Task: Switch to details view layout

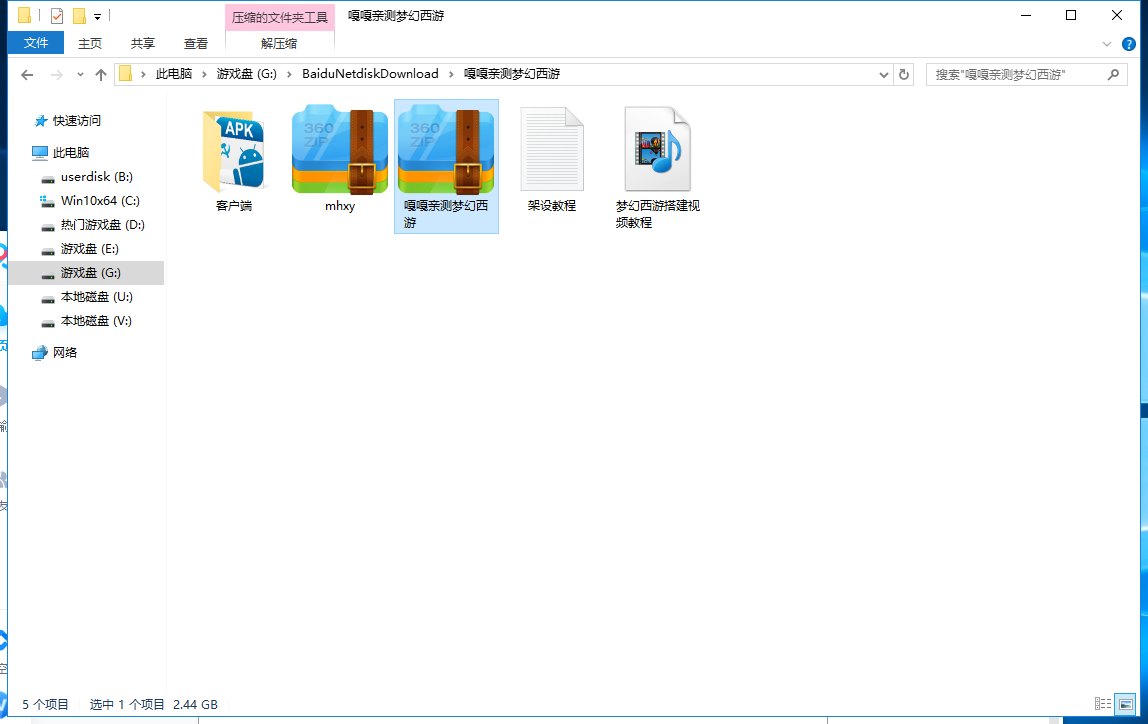Action: click(1103, 704)
